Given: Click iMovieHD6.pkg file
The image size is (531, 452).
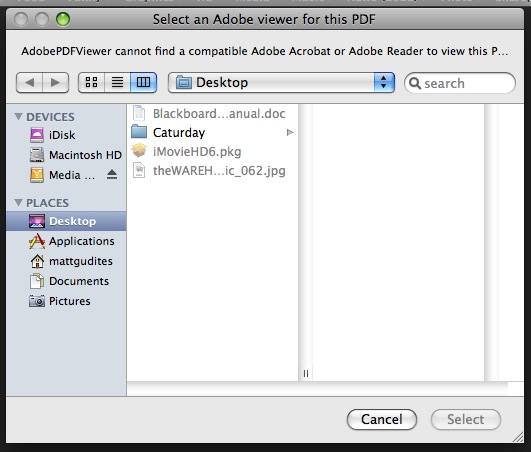Looking at the screenshot, I should pyautogui.click(x=212, y=152).
